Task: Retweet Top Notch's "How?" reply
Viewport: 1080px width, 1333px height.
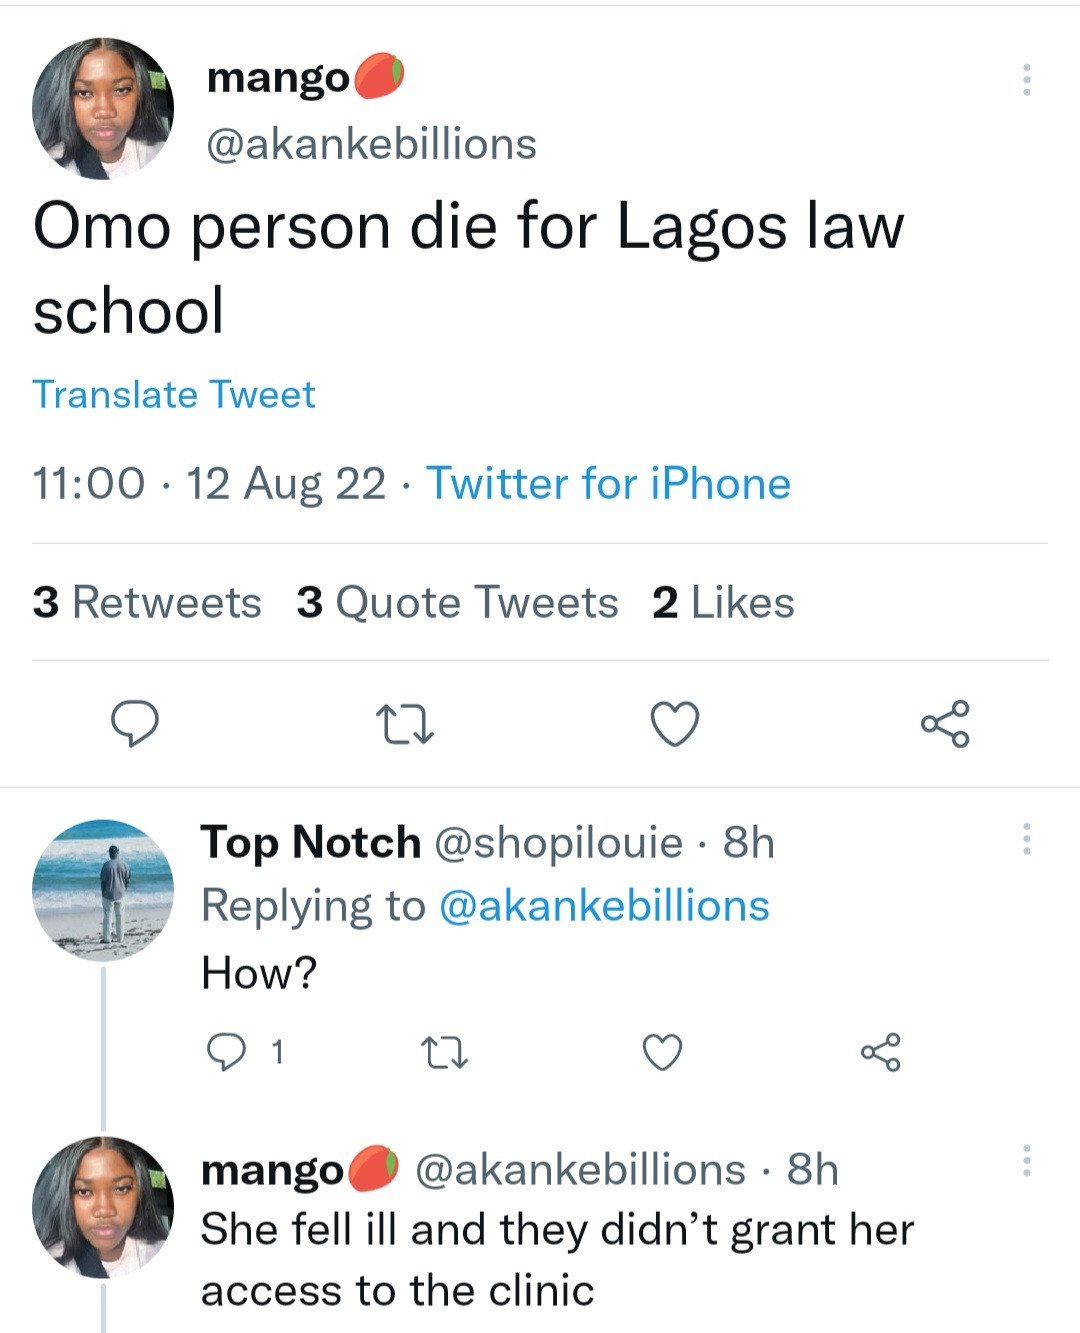Action: coord(444,1053)
